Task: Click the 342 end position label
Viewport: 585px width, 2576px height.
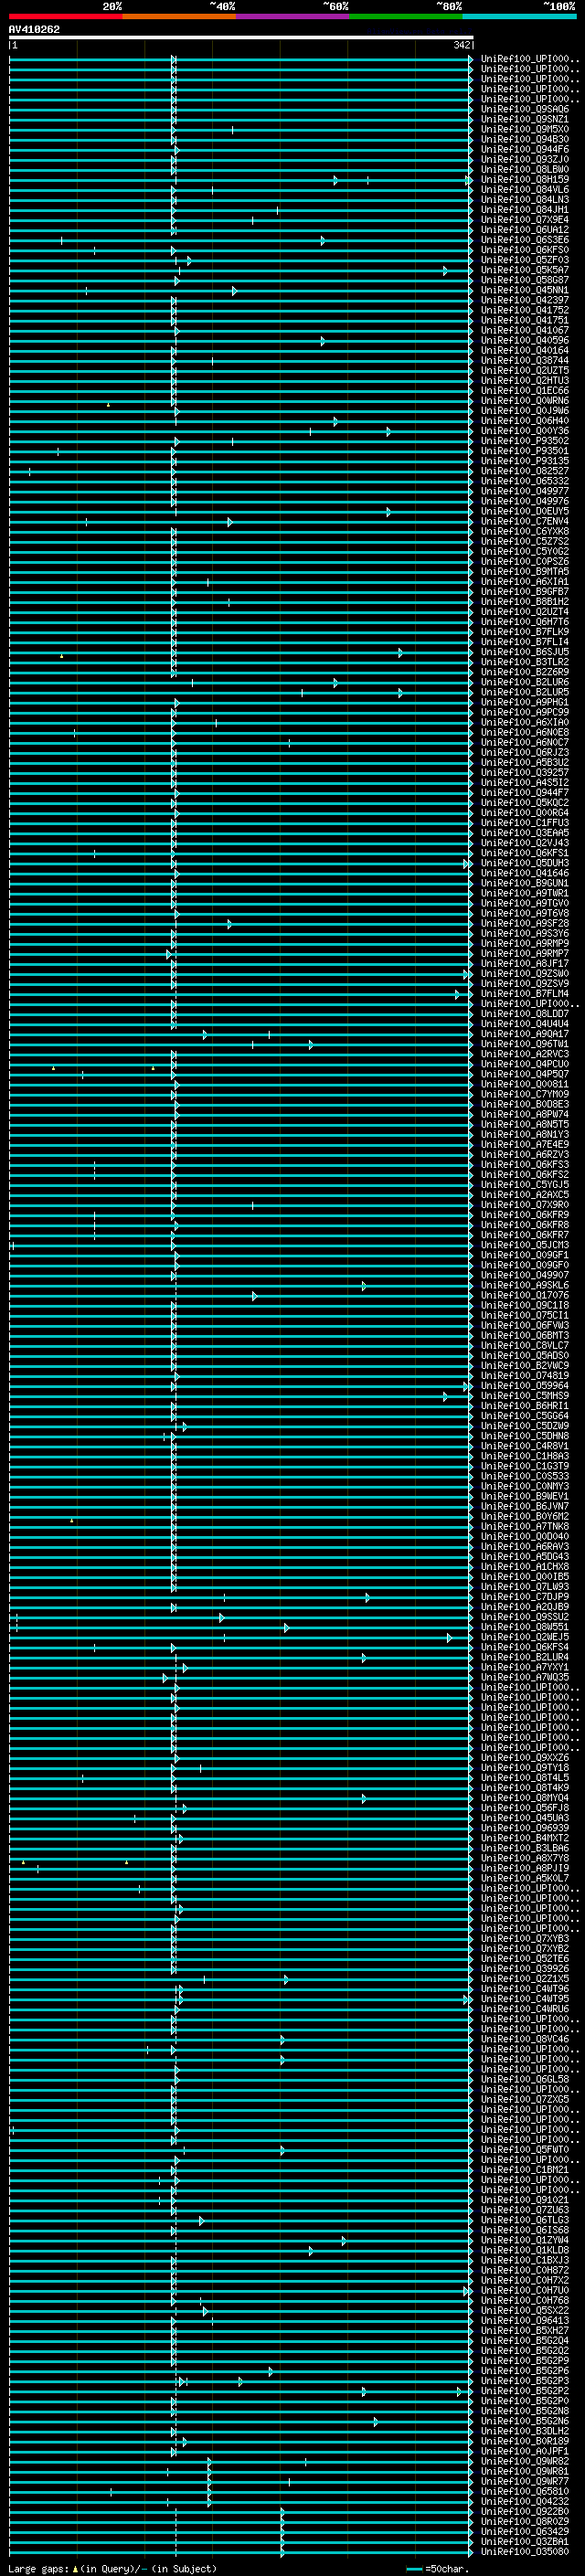Action: point(461,45)
